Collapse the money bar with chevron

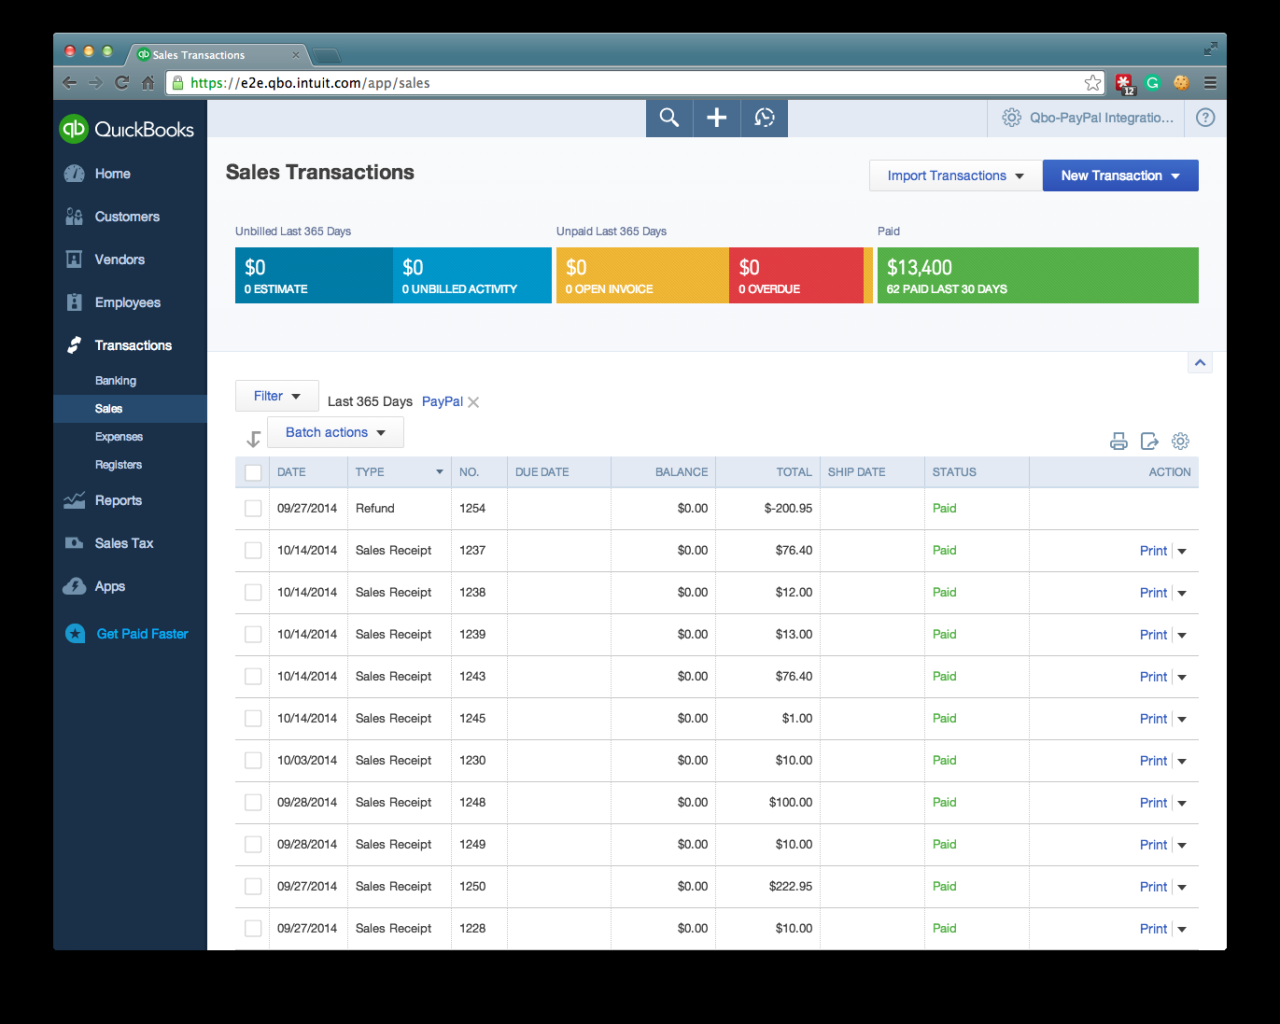coord(1200,363)
